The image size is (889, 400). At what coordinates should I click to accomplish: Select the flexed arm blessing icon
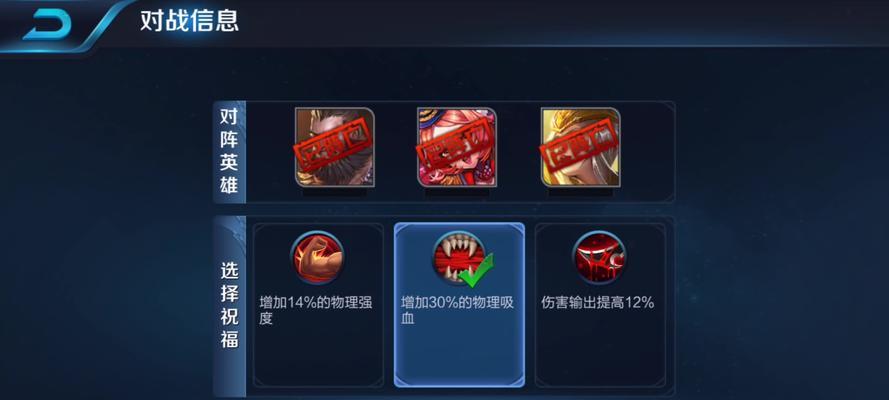[x=317, y=257]
